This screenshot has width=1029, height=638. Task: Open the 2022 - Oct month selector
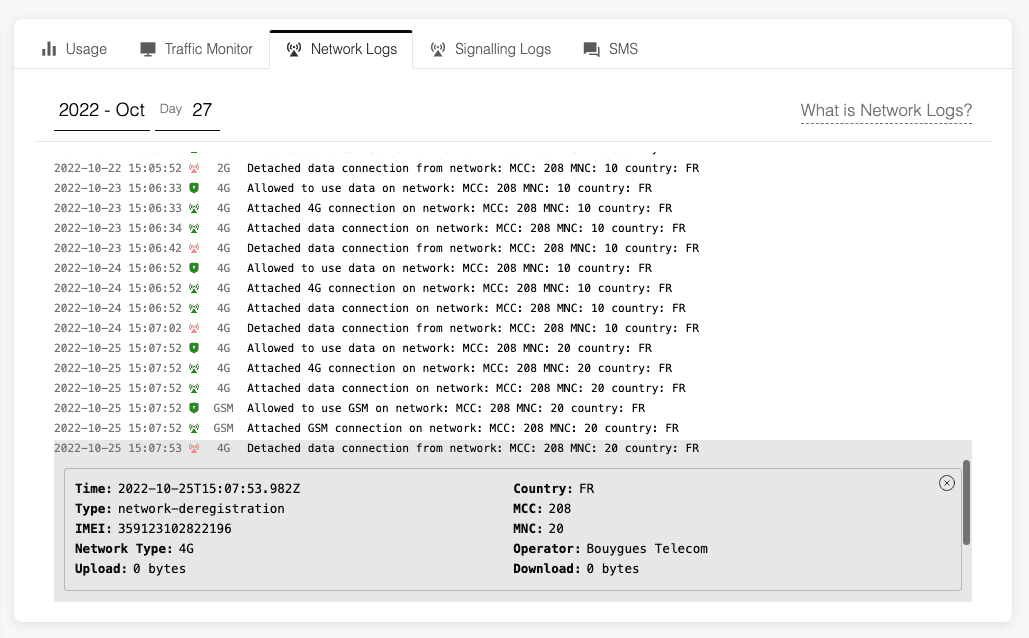click(x=101, y=110)
